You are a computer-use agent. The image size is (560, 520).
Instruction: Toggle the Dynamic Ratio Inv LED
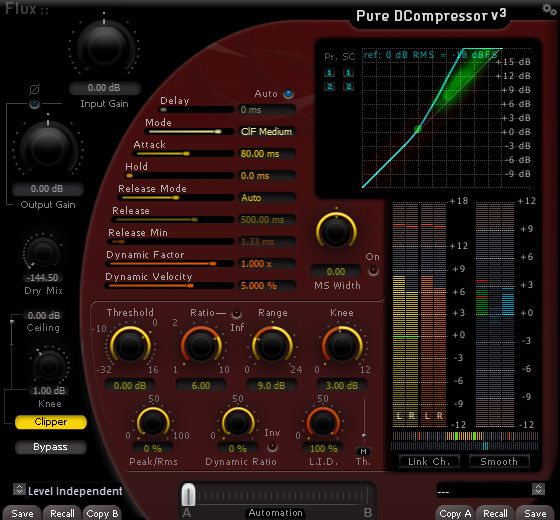[x=272, y=446]
